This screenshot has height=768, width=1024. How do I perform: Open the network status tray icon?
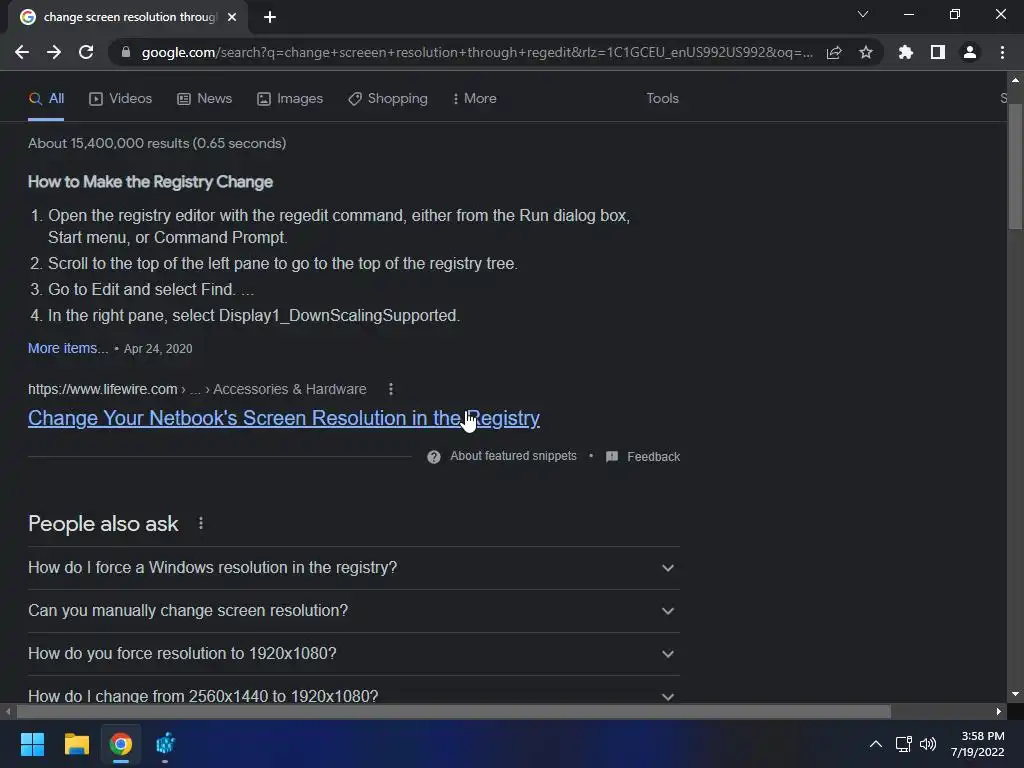(903, 744)
